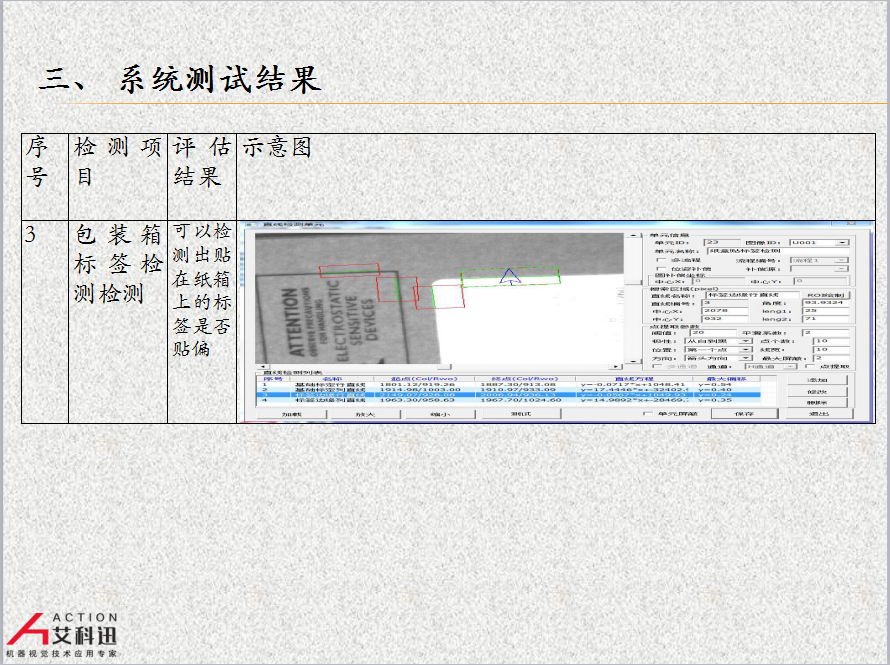The width and height of the screenshot is (890, 665).
Task: Click the 最大屏蔽 field
Action: 831,358
